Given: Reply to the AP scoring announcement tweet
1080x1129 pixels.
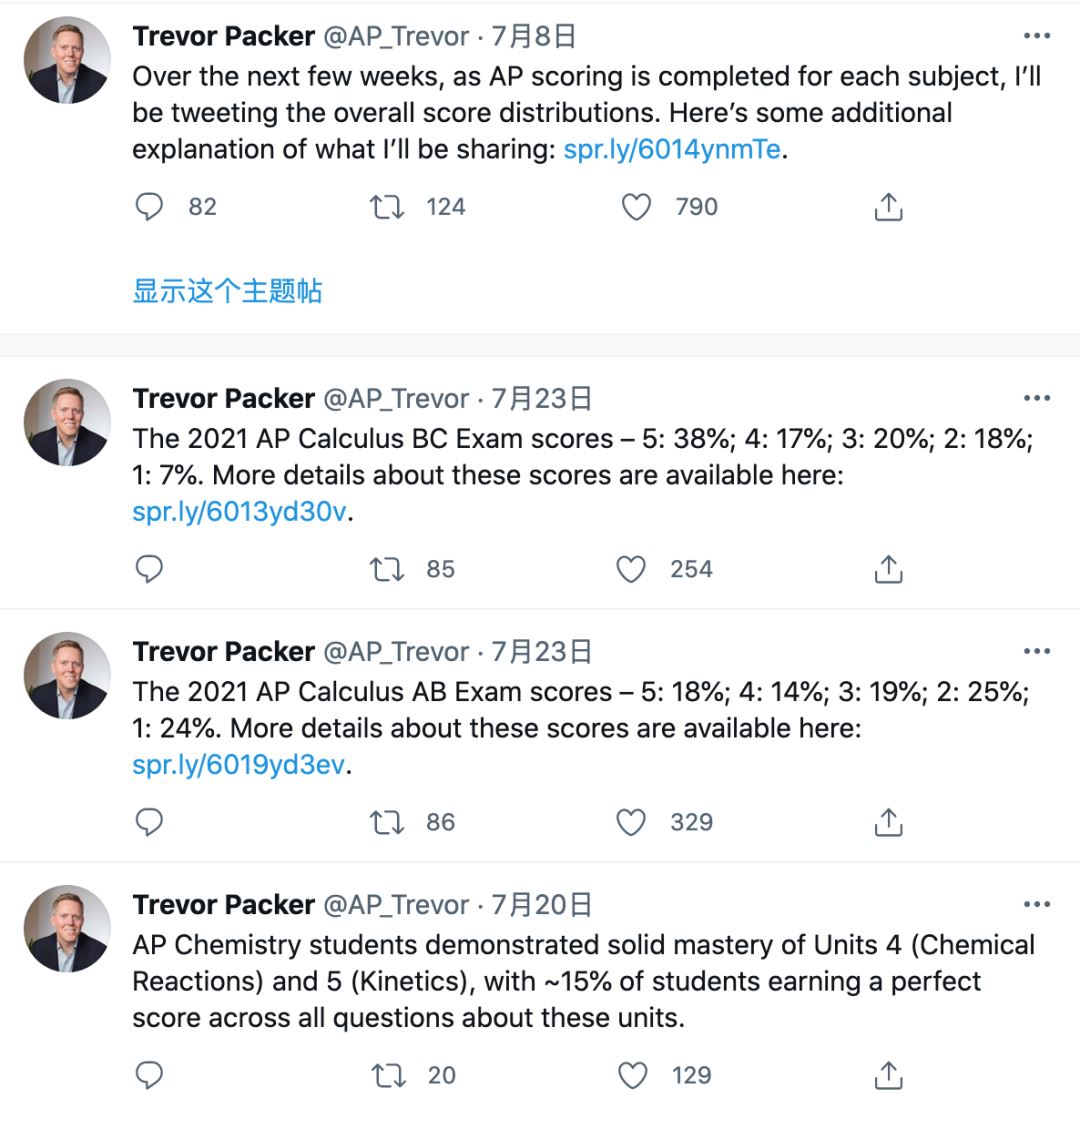Looking at the screenshot, I should click(149, 207).
